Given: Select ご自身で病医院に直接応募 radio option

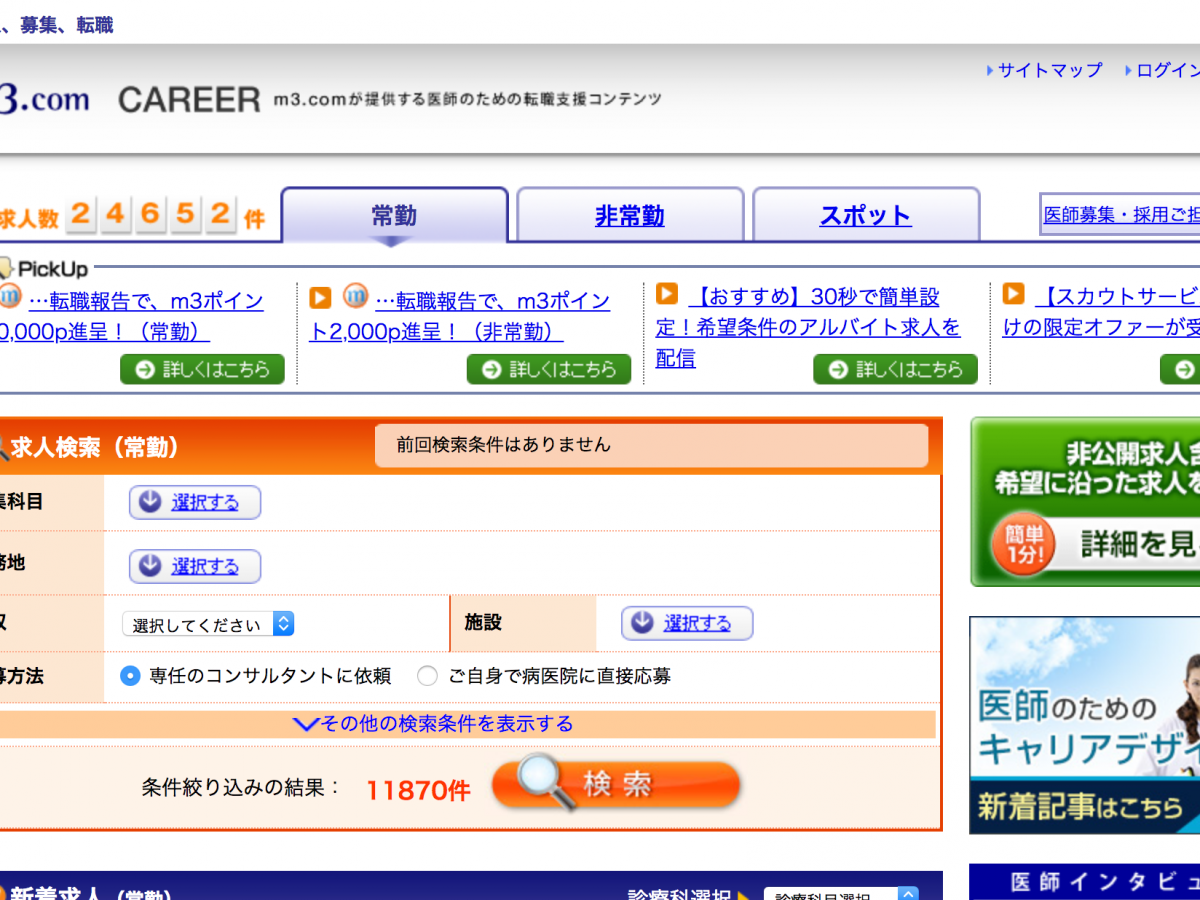Looking at the screenshot, I should pos(428,676).
